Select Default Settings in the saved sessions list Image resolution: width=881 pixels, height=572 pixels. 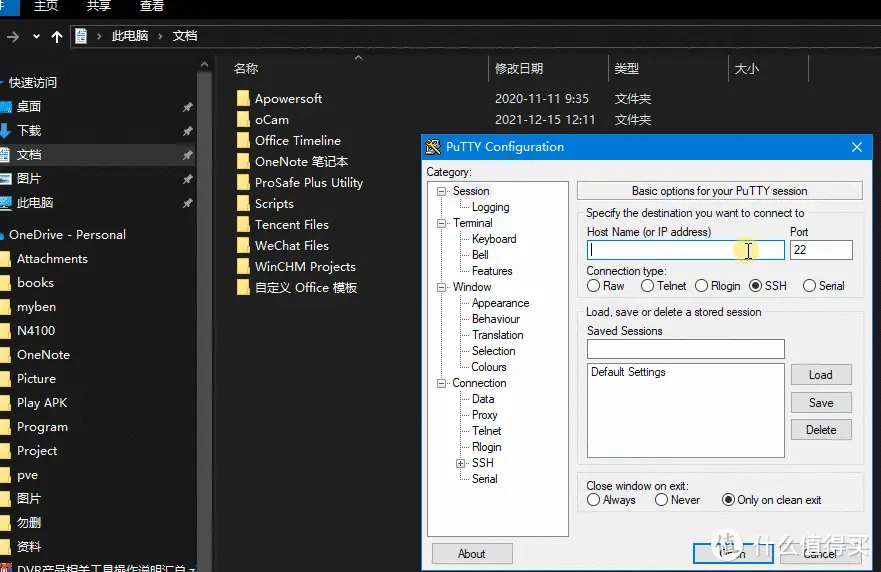(x=628, y=372)
